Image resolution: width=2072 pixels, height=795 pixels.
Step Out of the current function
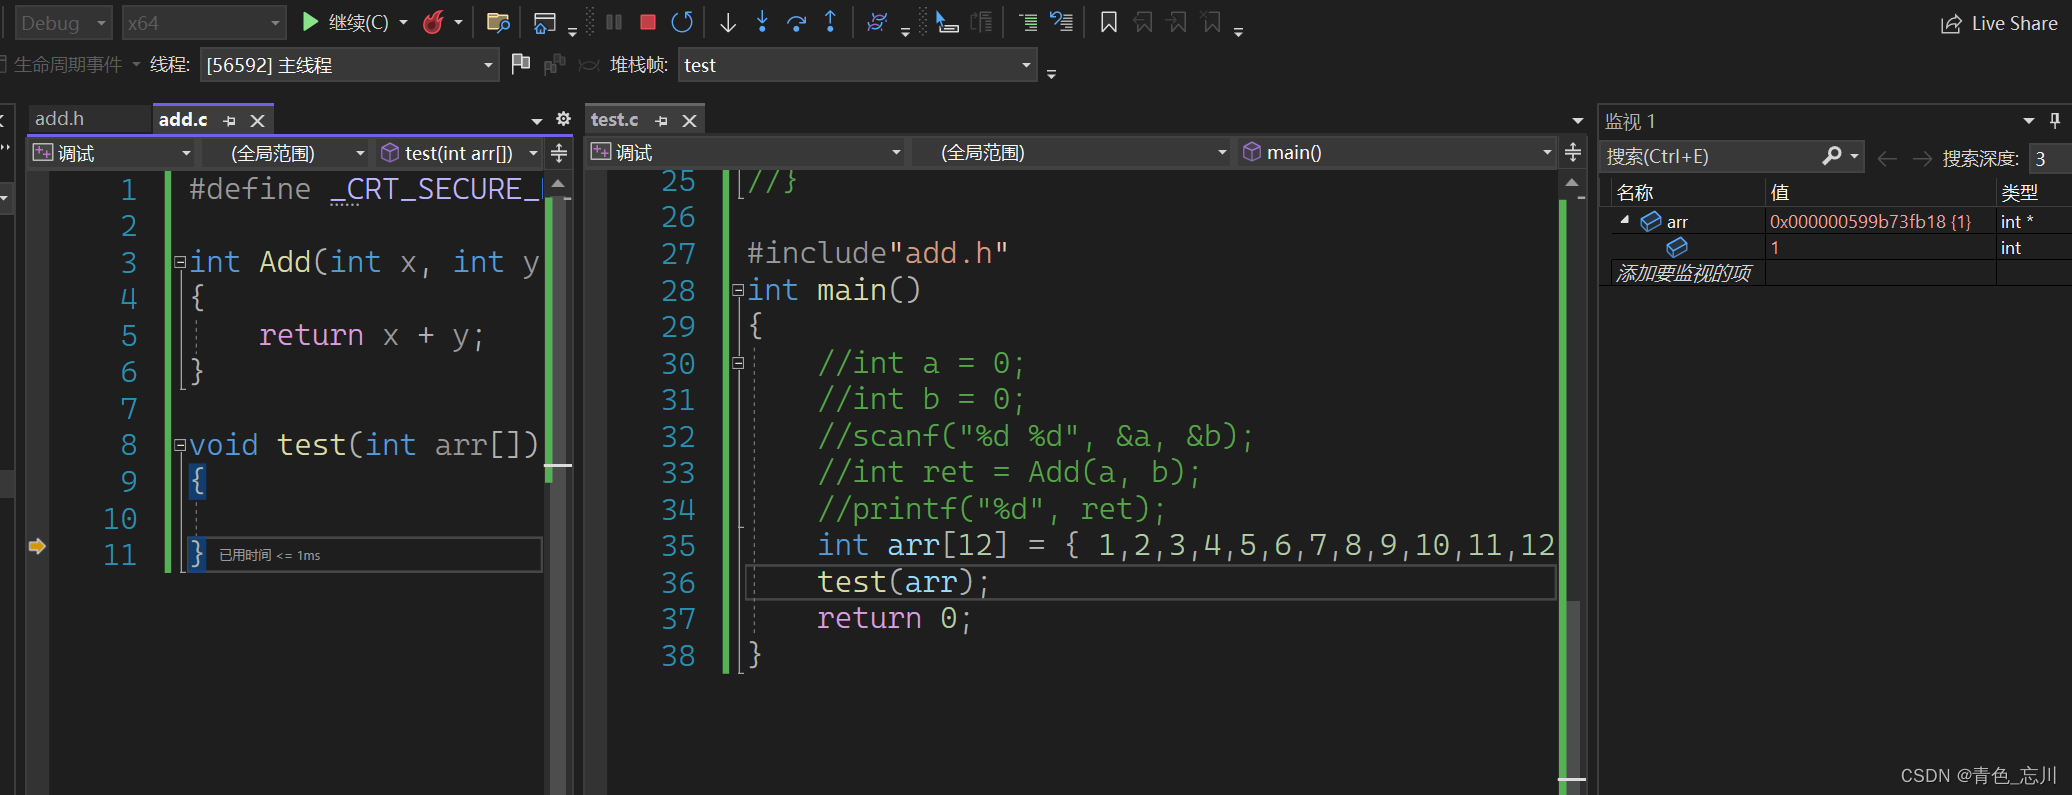pos(830,22)
